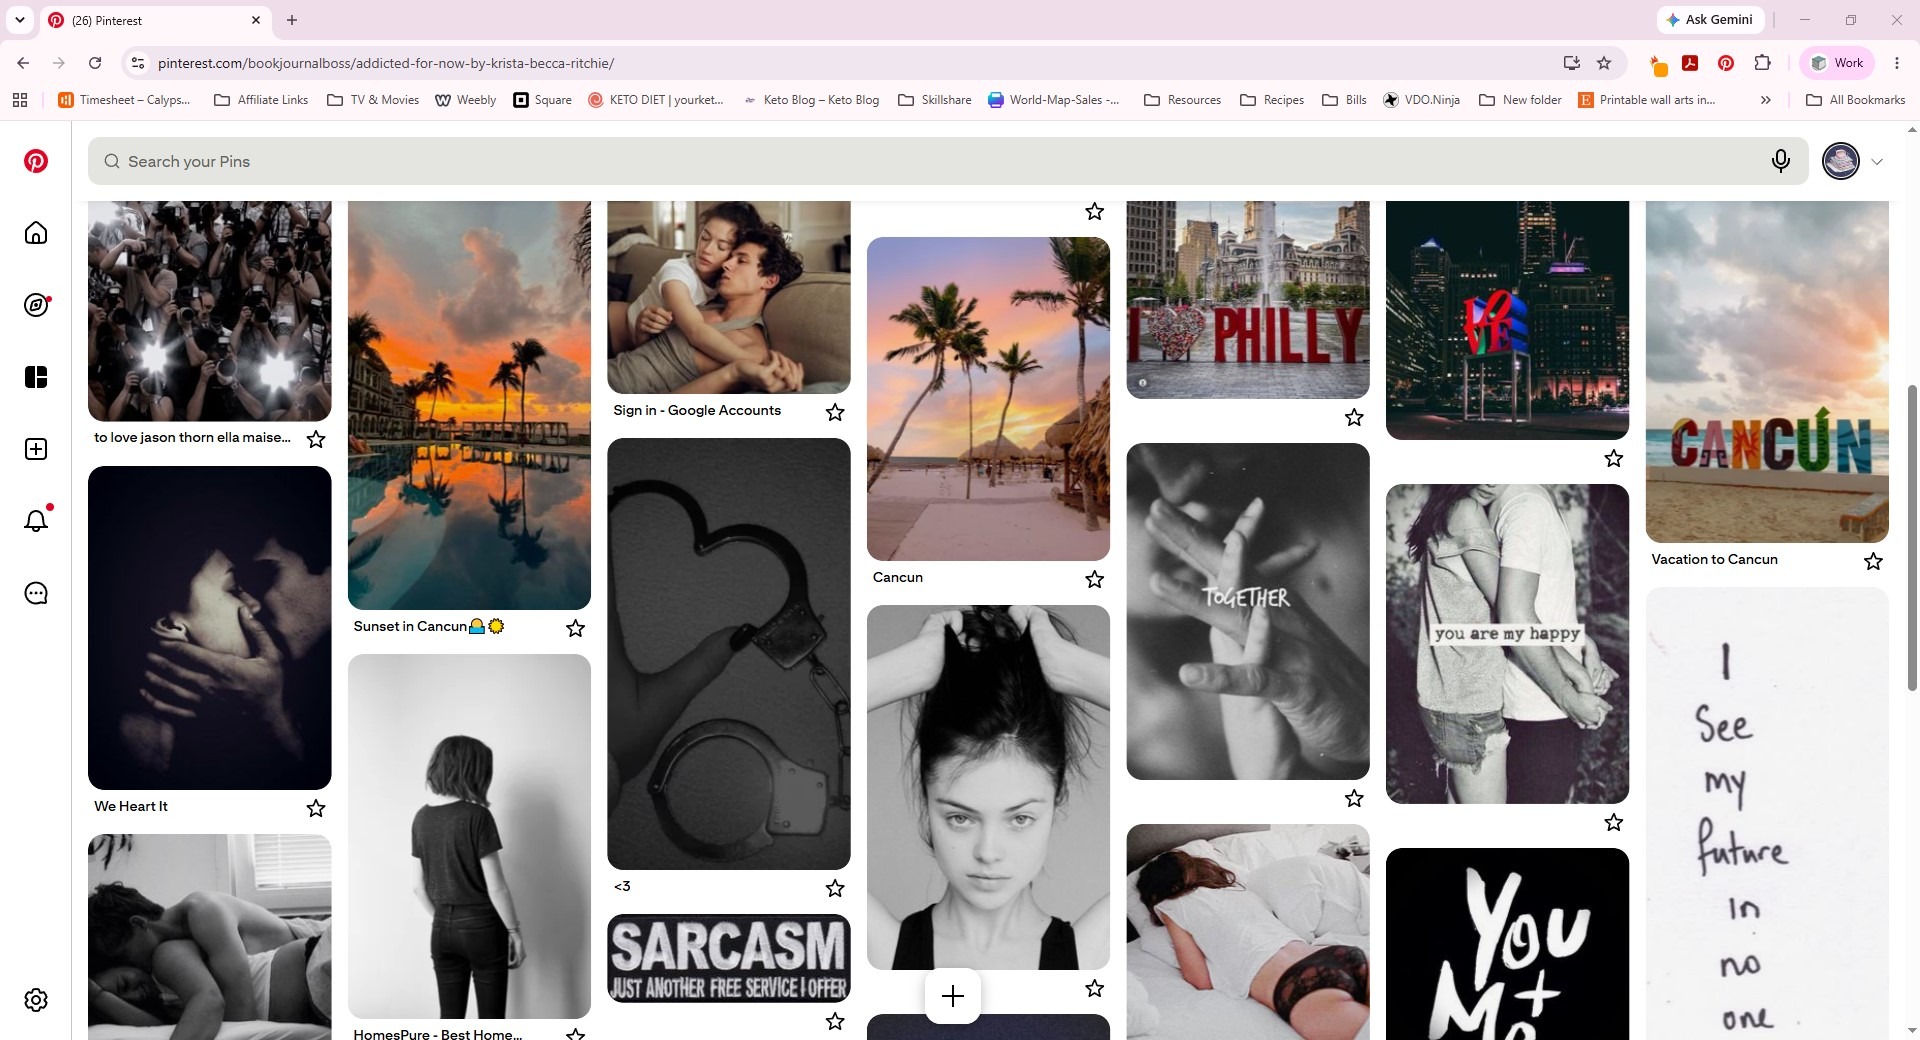Viewport: 1920px width, 1040px height.
Task: Click the floating plus add button
Action: (x=953, y=996)
